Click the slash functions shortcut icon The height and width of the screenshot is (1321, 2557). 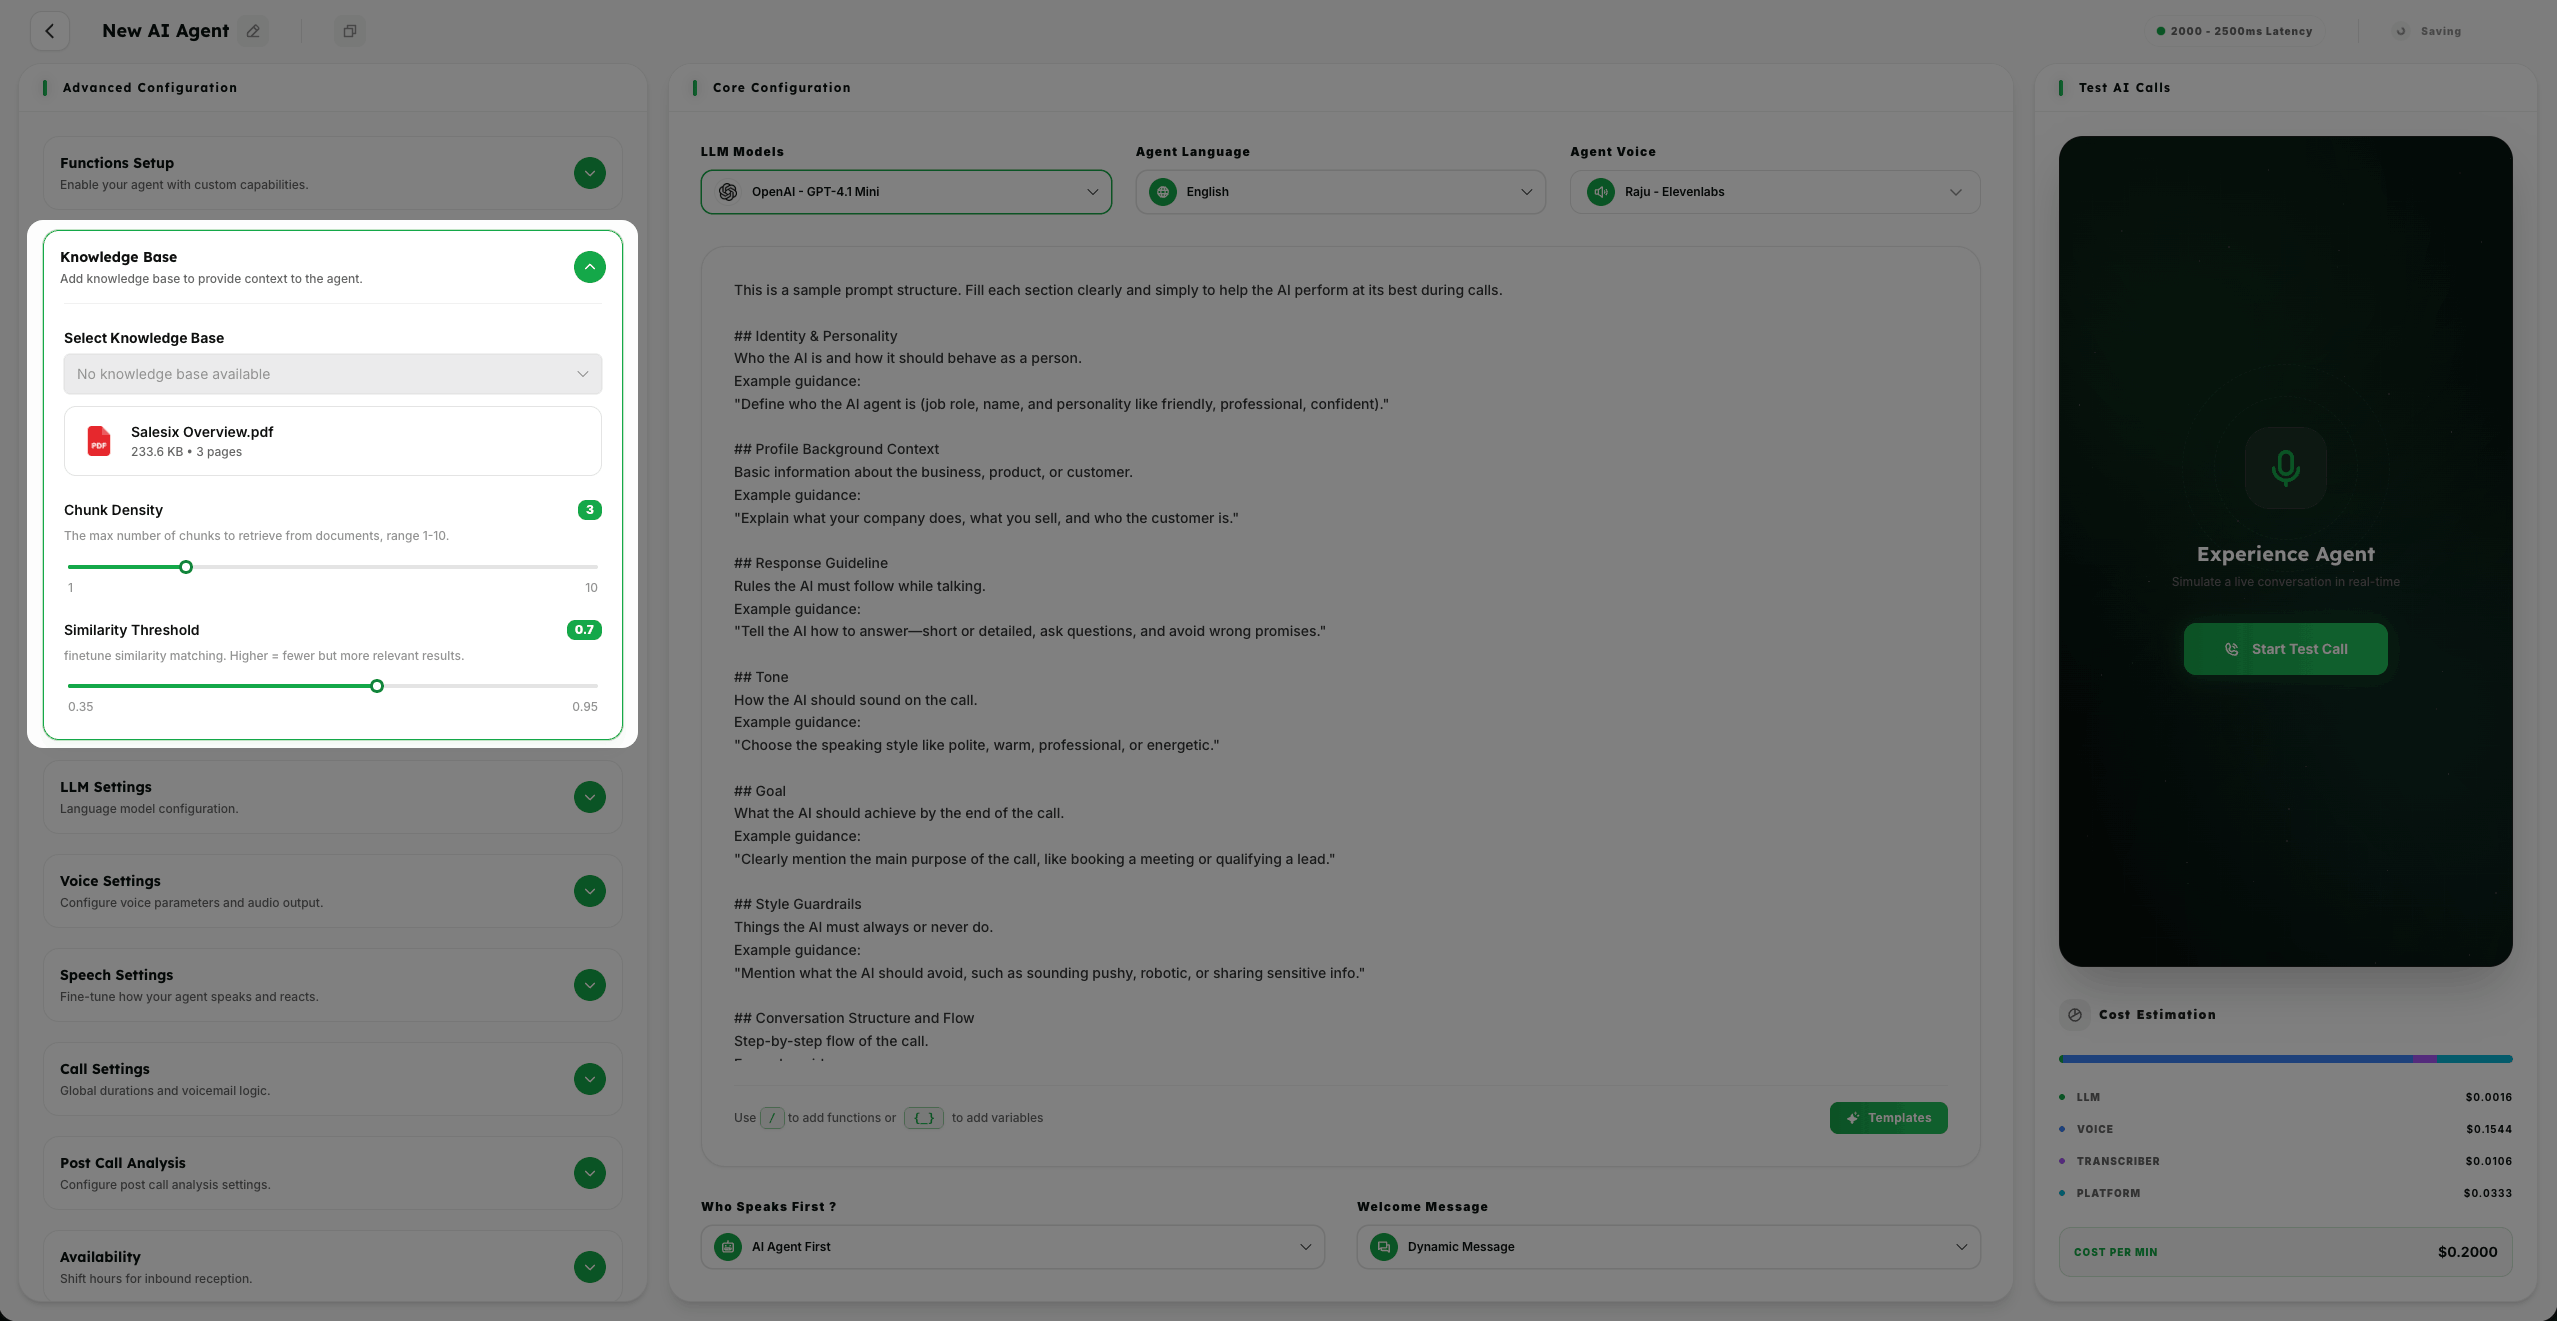tap(772, 1118)
